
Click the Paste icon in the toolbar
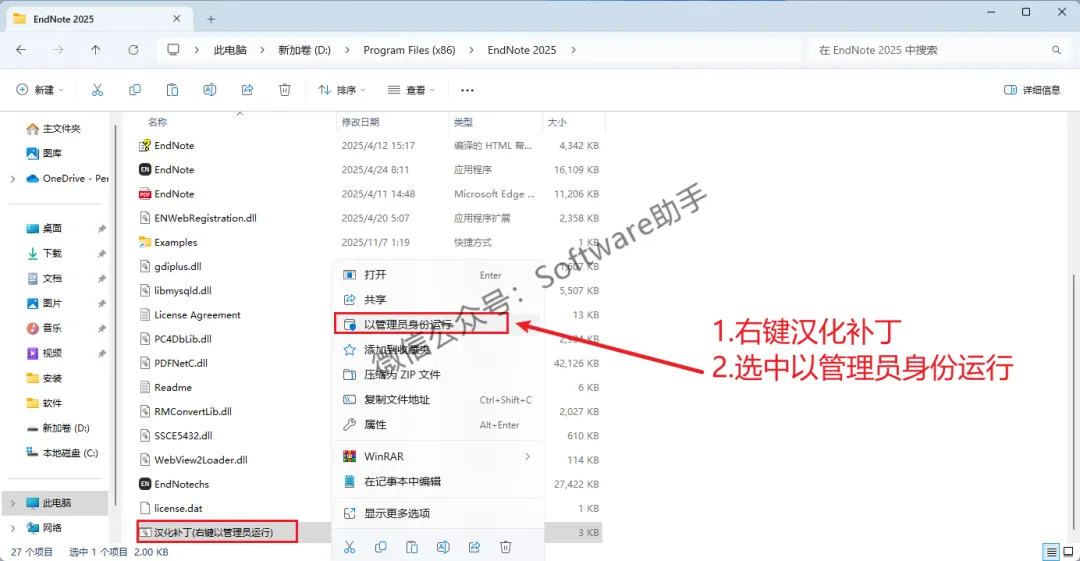172,90
